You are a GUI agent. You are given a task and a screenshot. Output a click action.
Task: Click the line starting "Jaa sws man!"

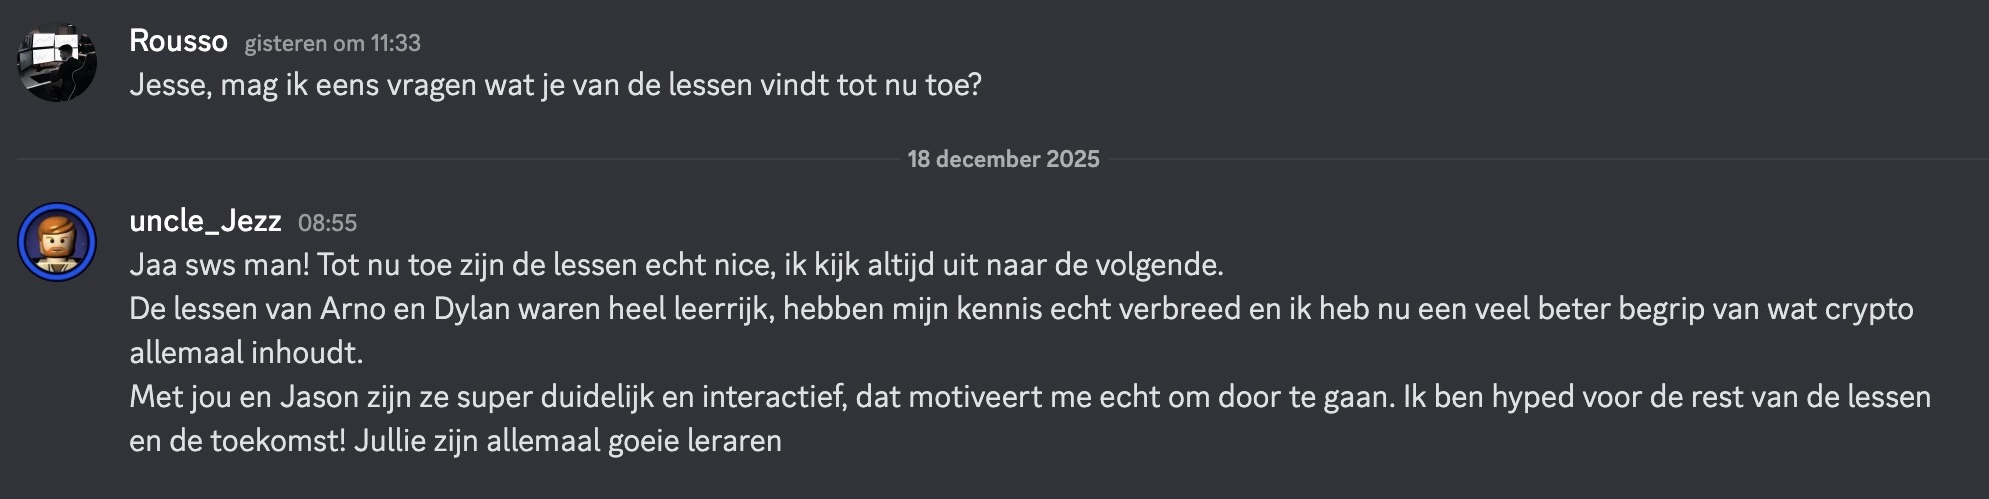[676, 265]
